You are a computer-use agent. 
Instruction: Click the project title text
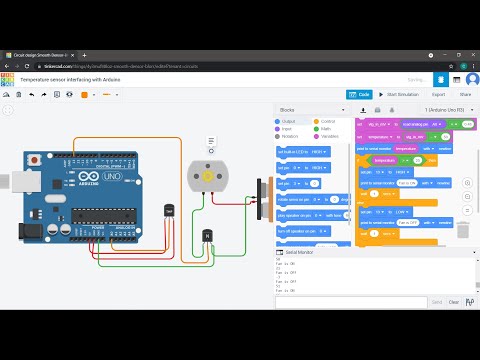point(70,80)
